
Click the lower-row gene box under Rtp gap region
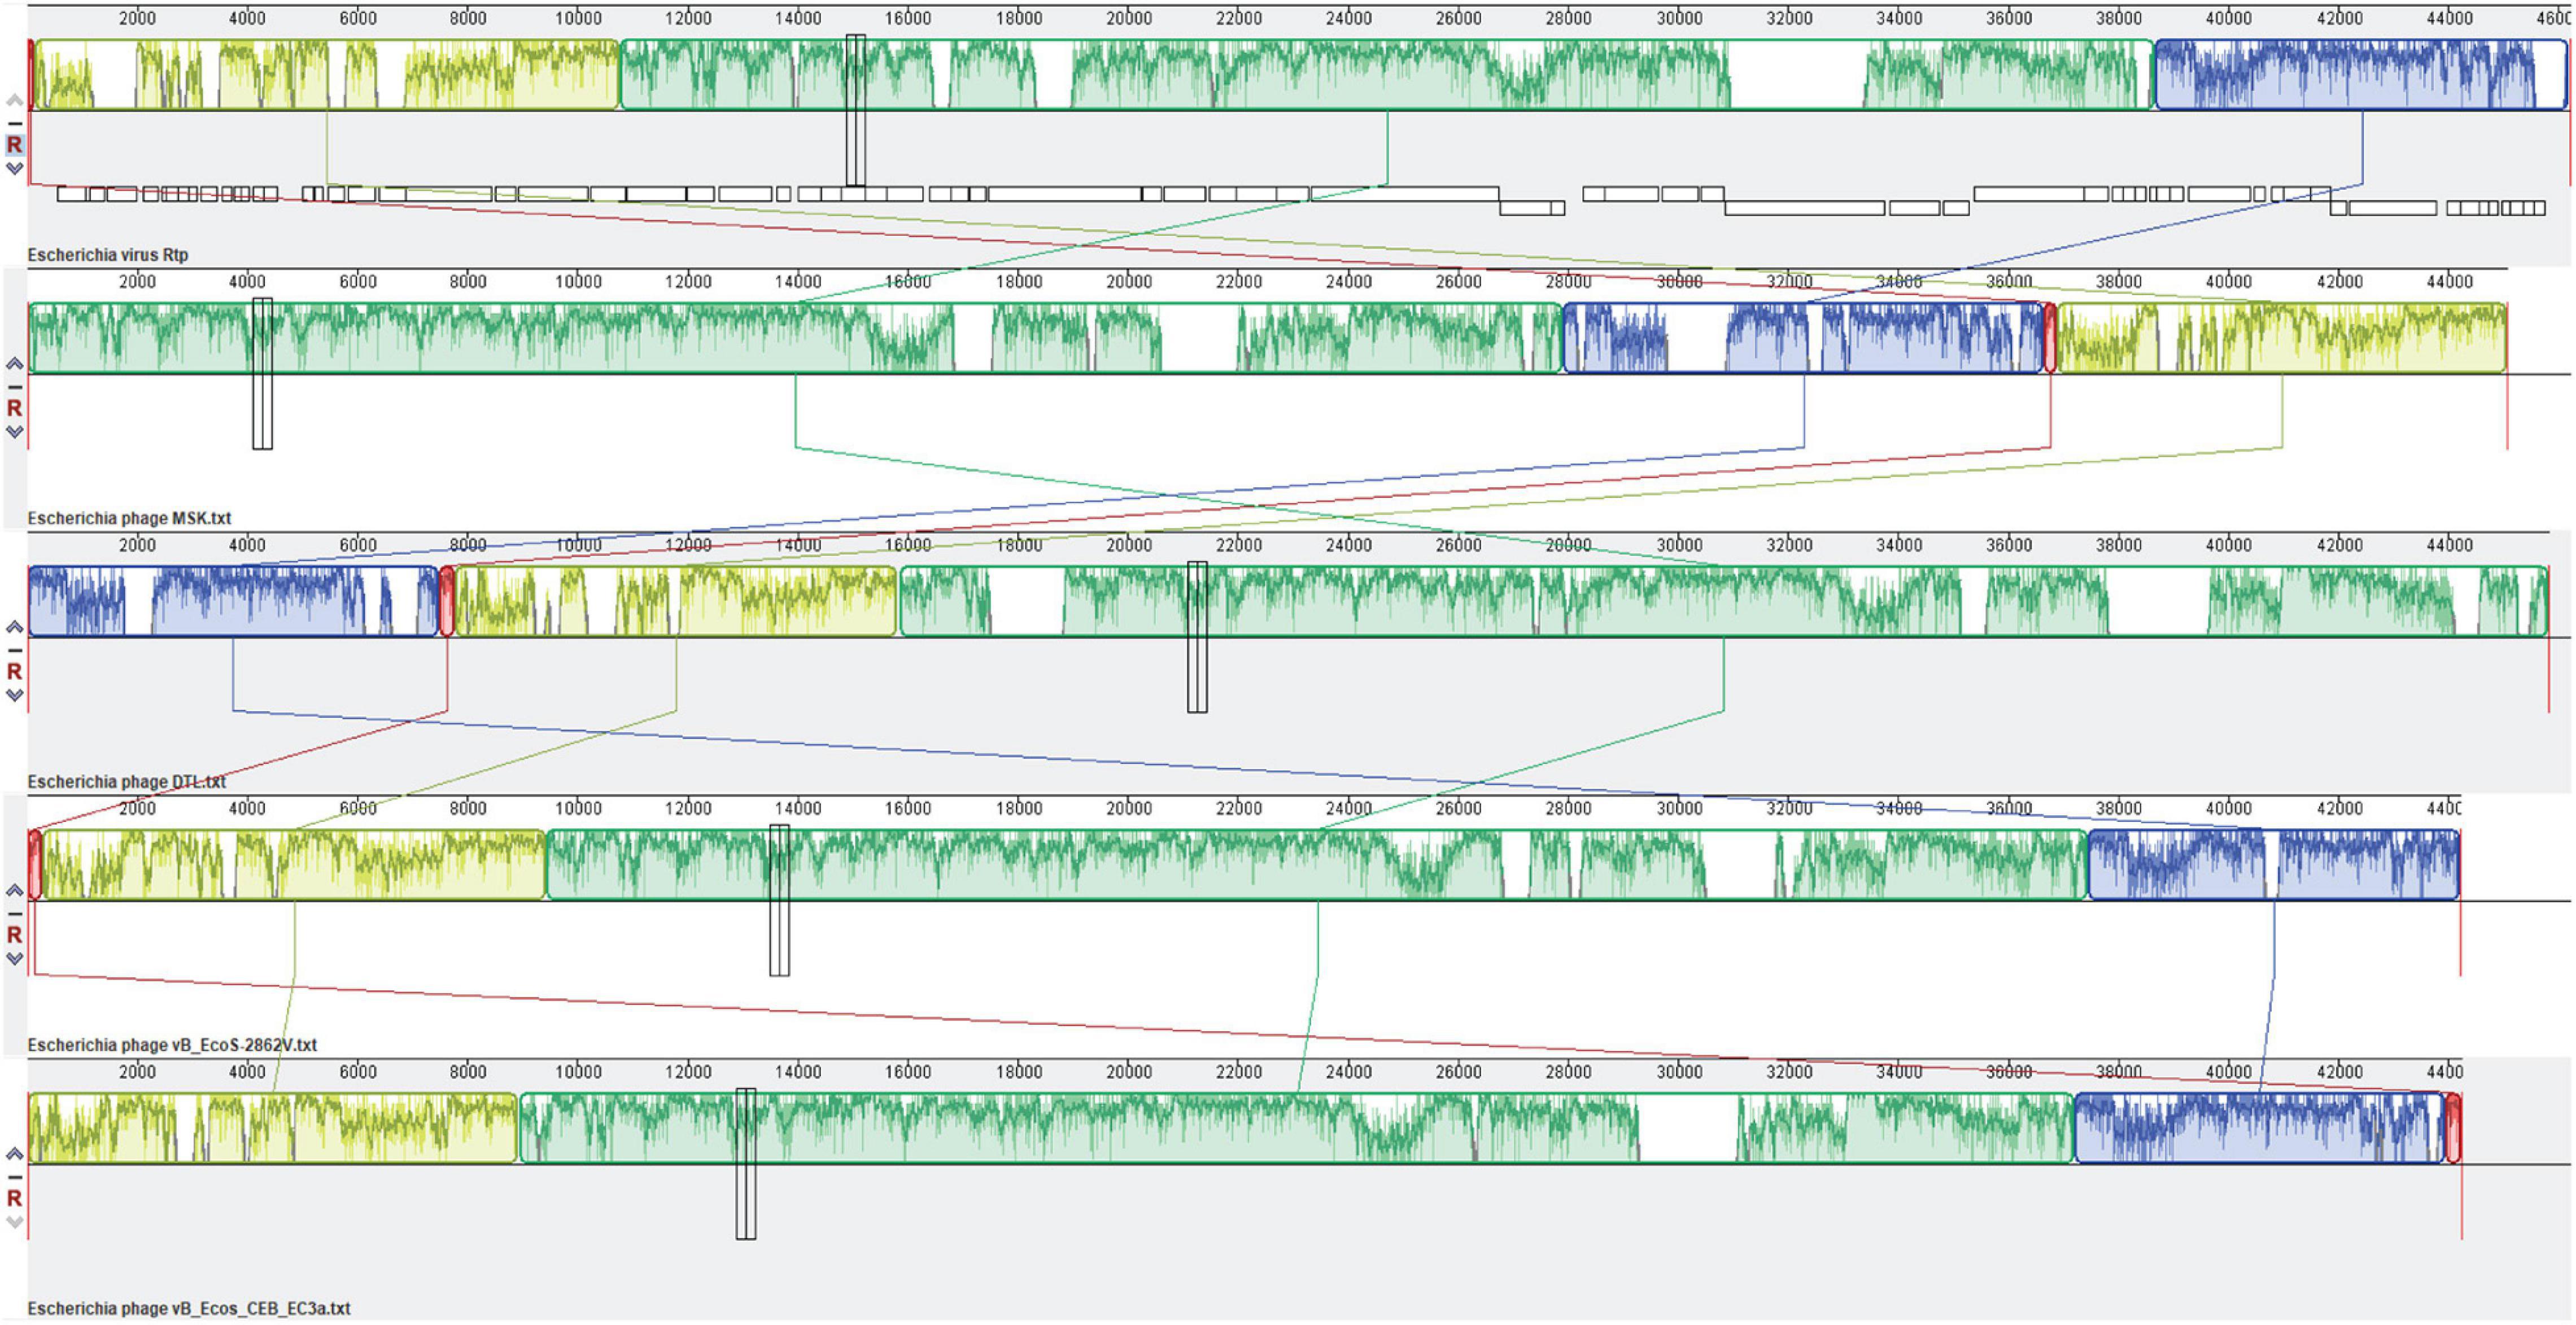click(x=1805, y=208)
